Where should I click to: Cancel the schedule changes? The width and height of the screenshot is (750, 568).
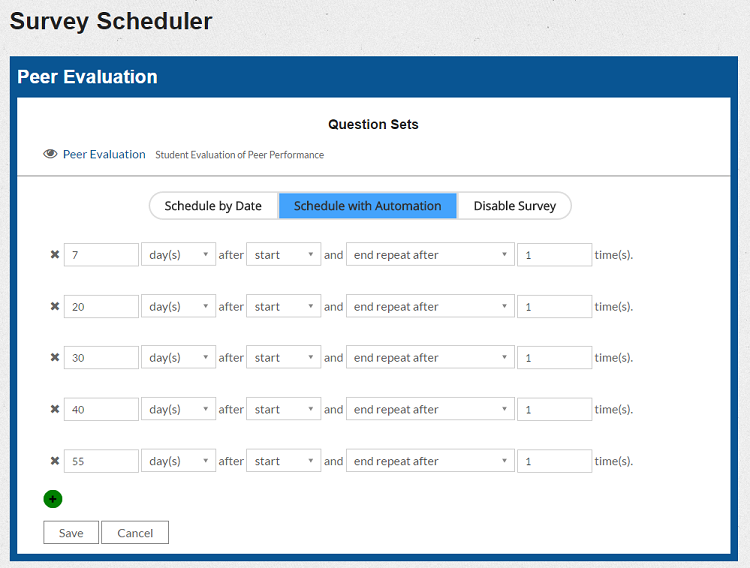135,533
